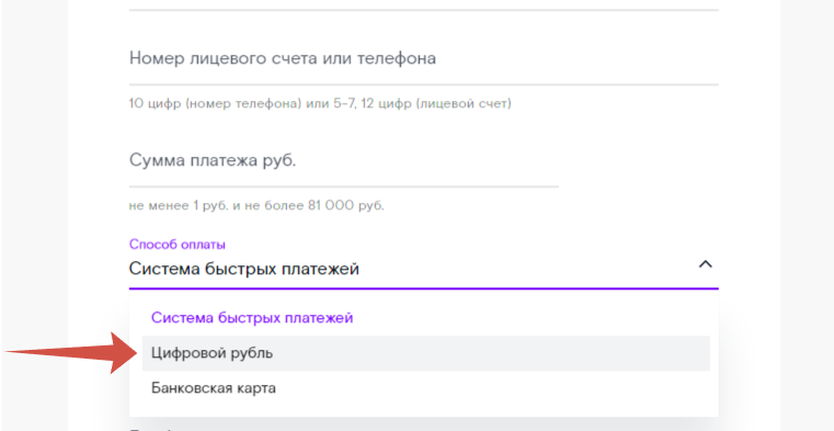
Task: Click the hint about 10 цифр номер телефона
Action: point(320,103)
